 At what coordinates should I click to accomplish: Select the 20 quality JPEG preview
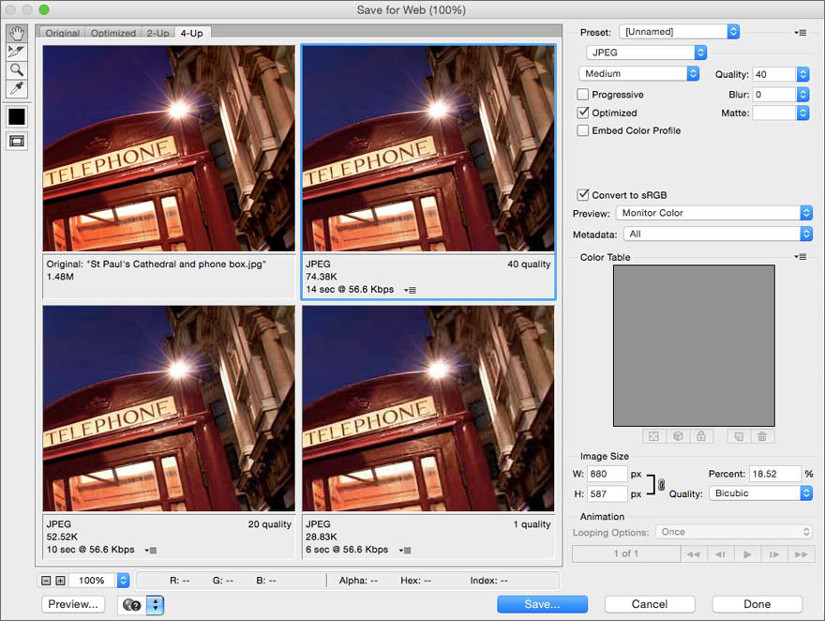pos(168,408)
